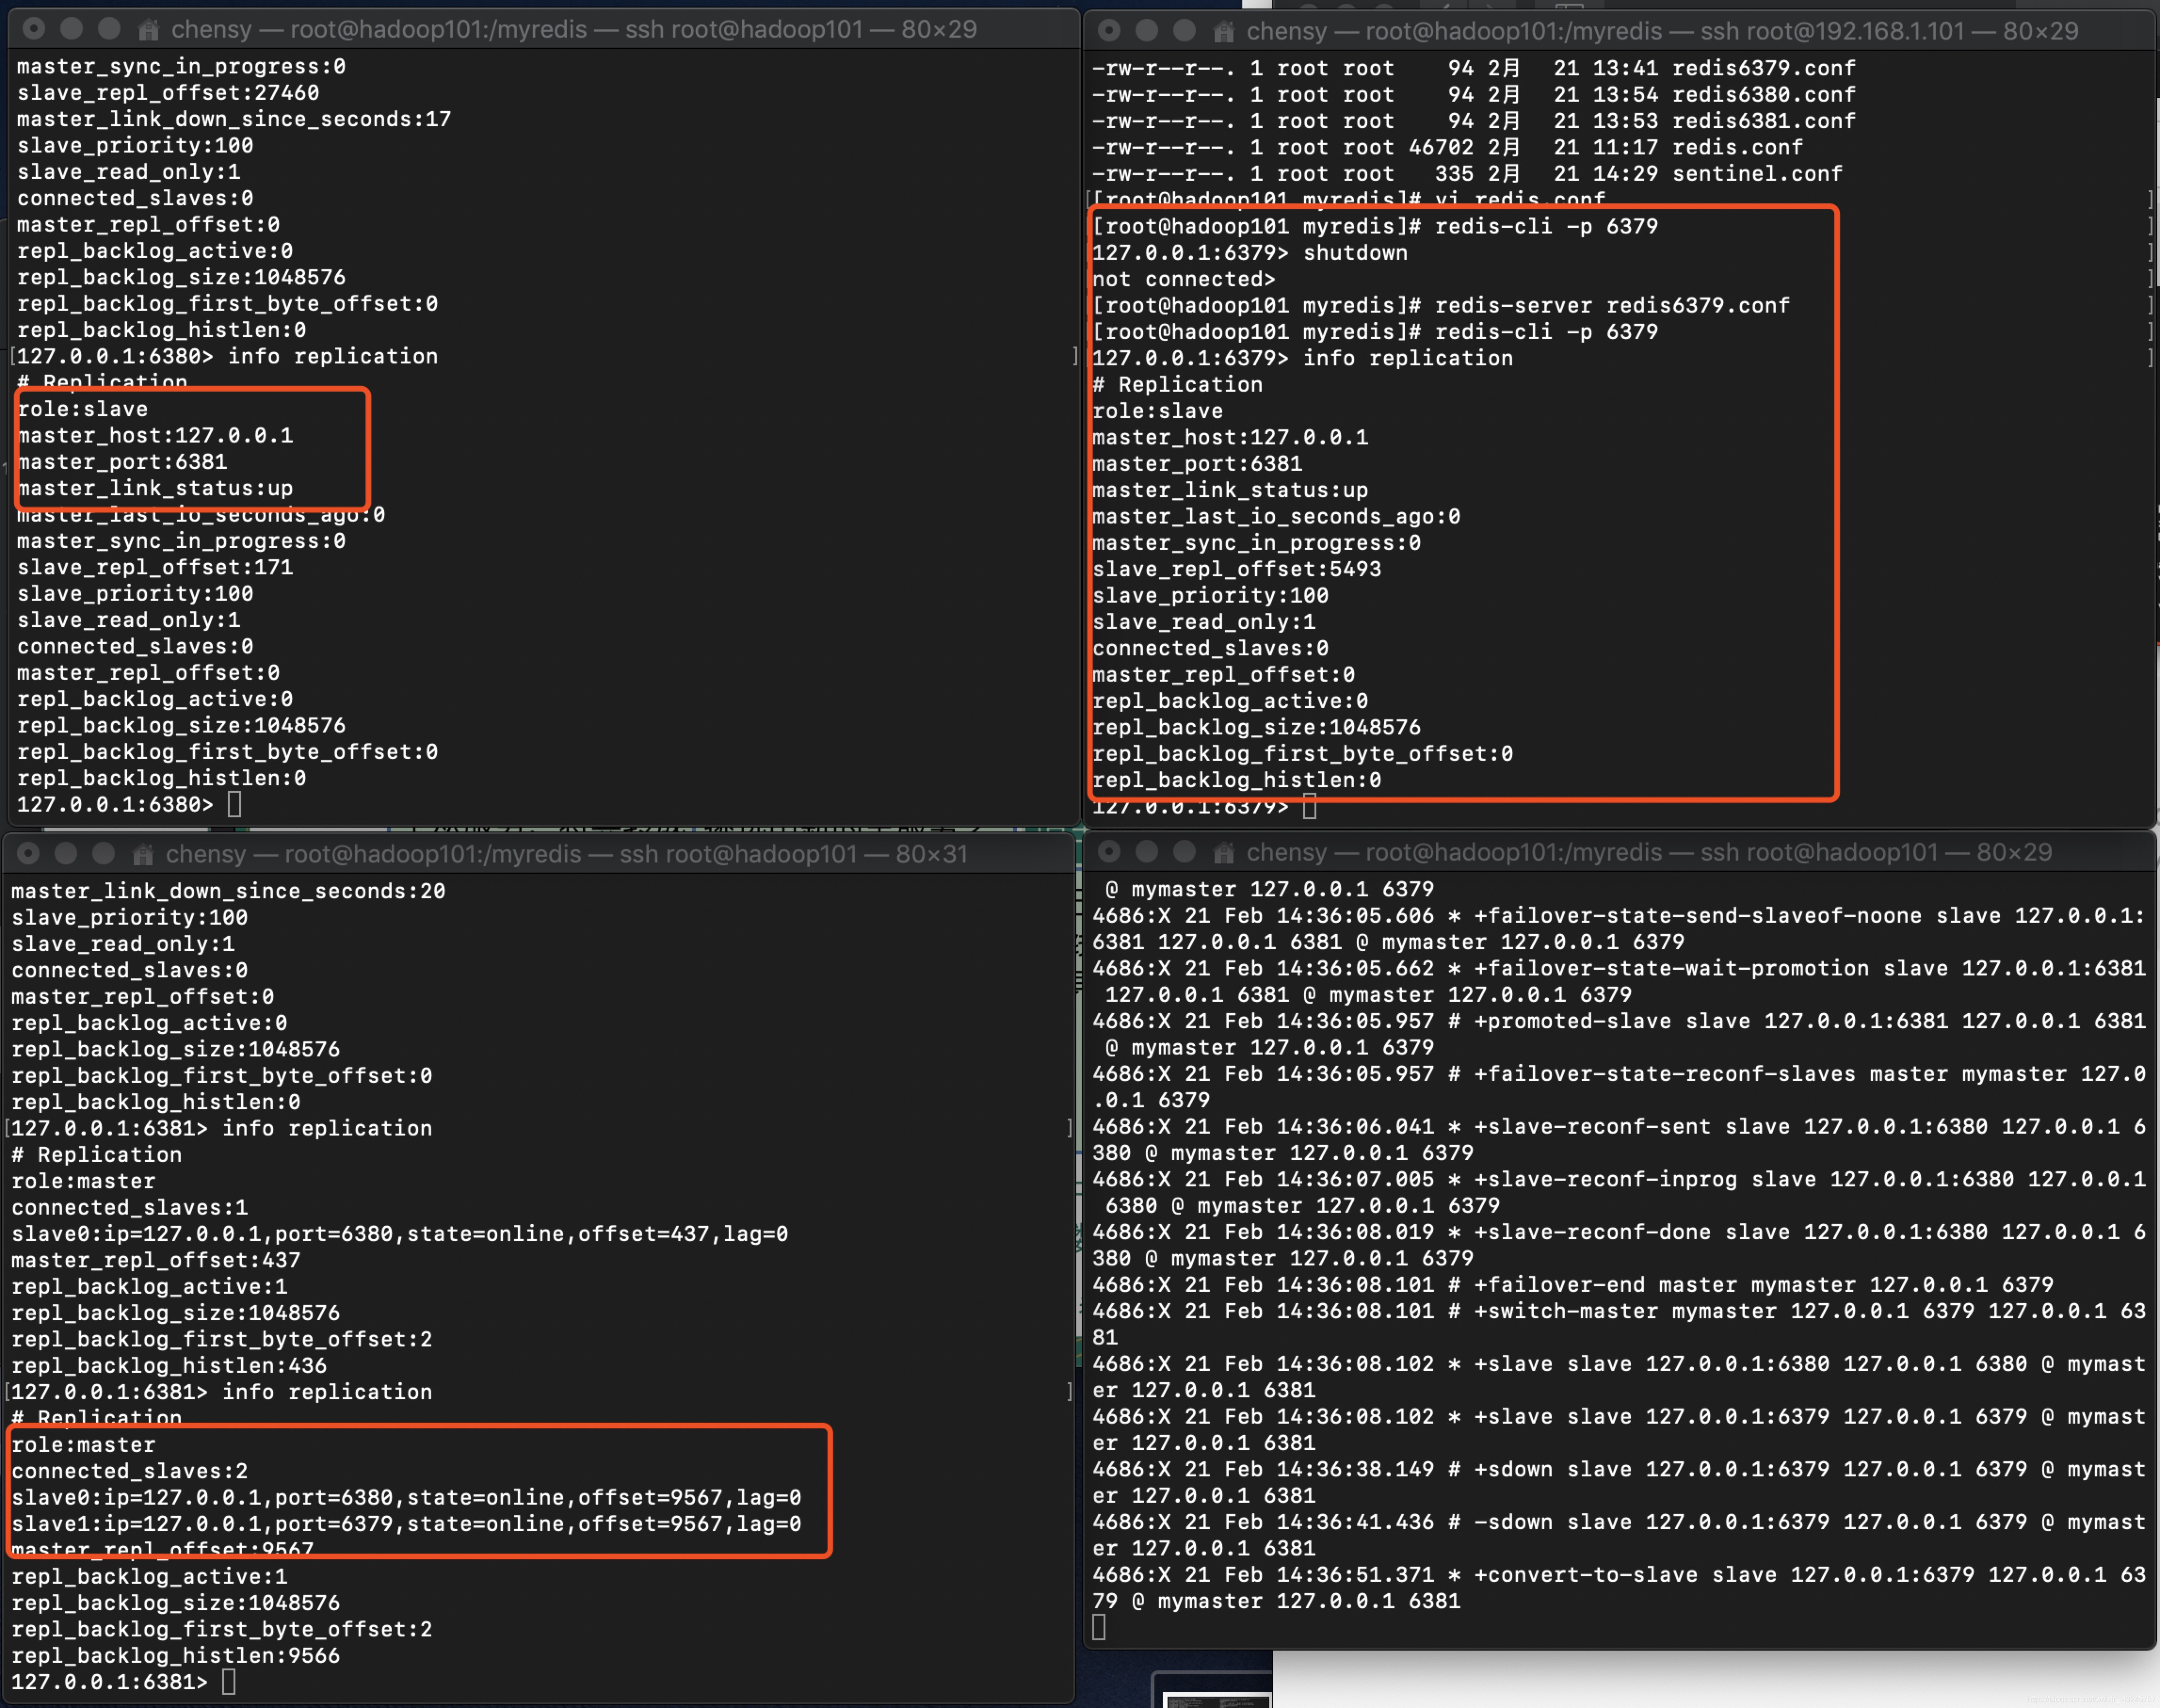
Task: Zoom the ssh root@192.168.1.101 terminal window
Action: click(x=1184, y=31)
